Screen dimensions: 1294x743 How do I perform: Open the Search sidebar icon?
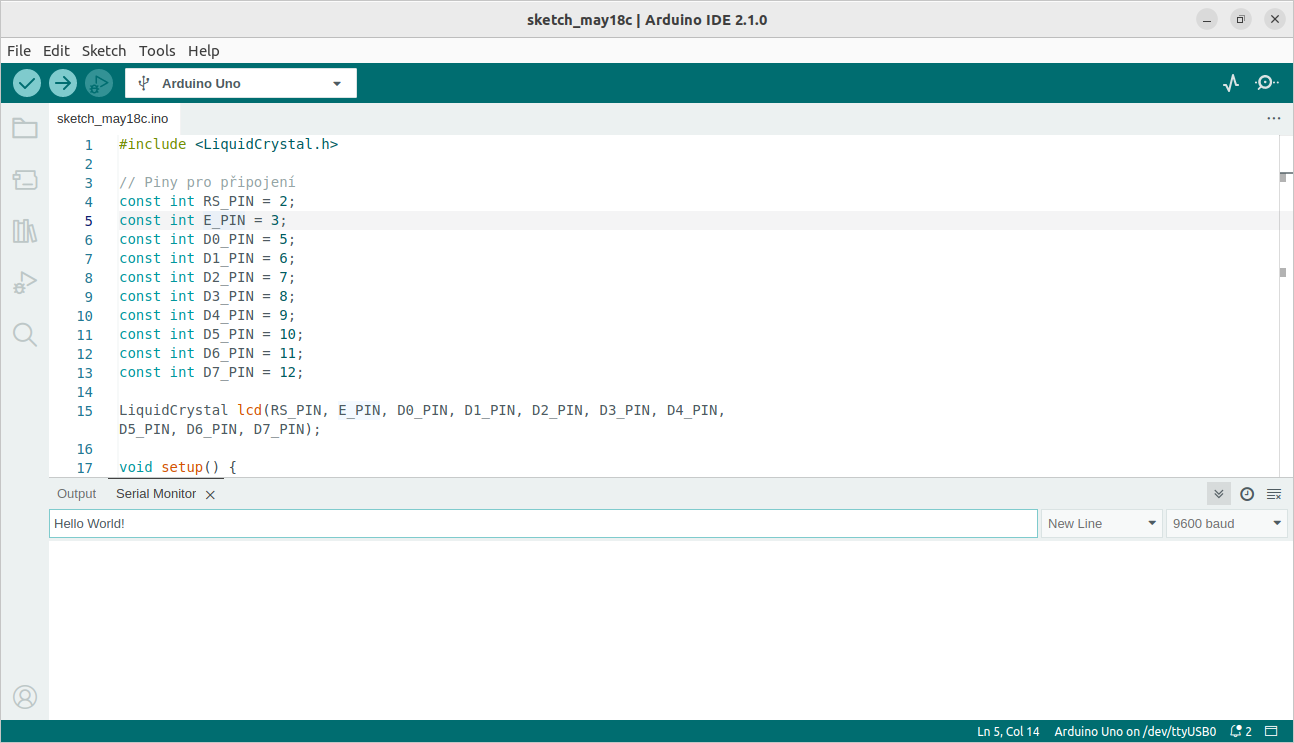click(25, 335)
